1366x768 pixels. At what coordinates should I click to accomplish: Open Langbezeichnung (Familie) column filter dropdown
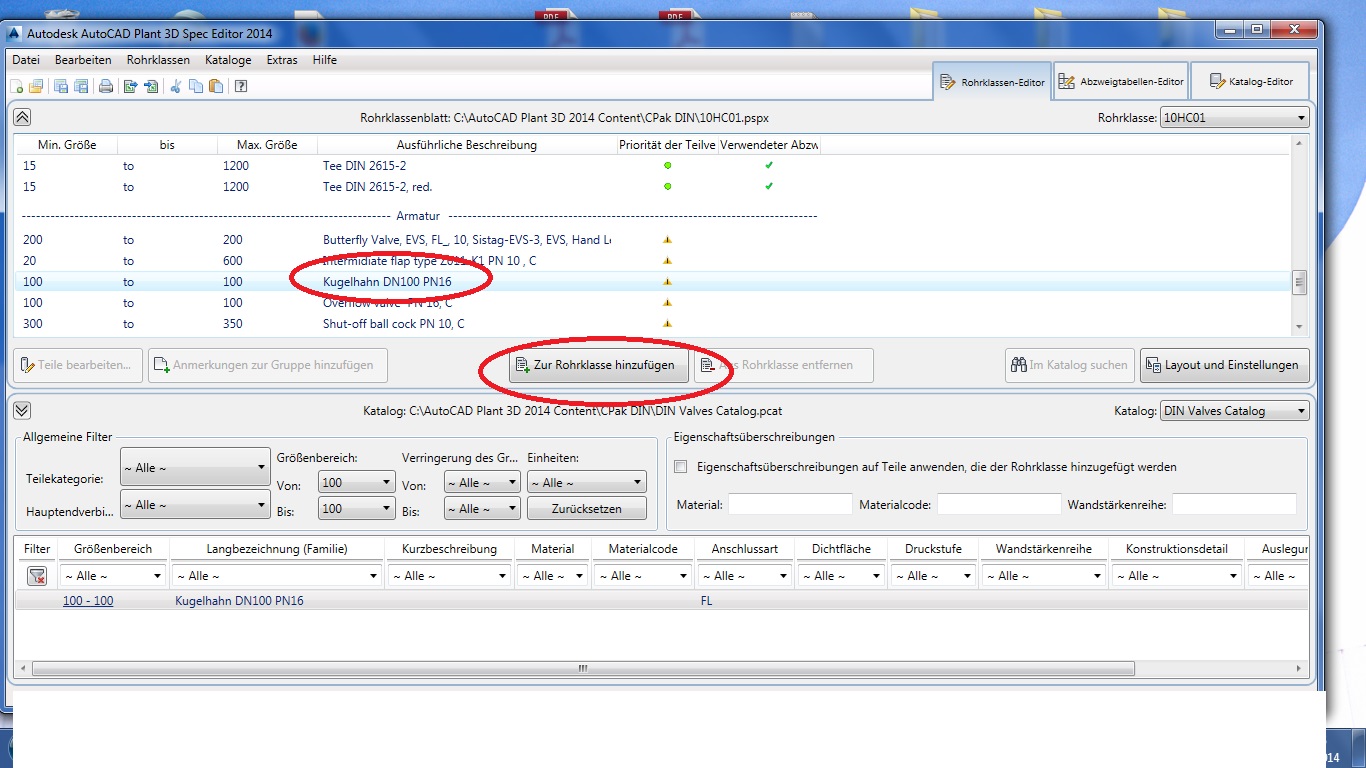277,576
